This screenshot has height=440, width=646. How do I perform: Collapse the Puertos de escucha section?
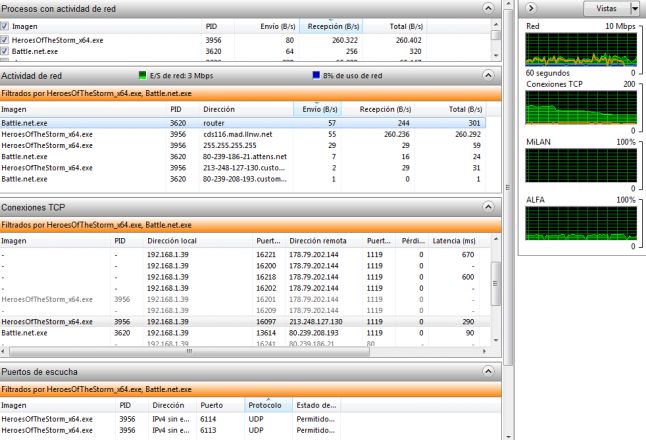[488, 371]
